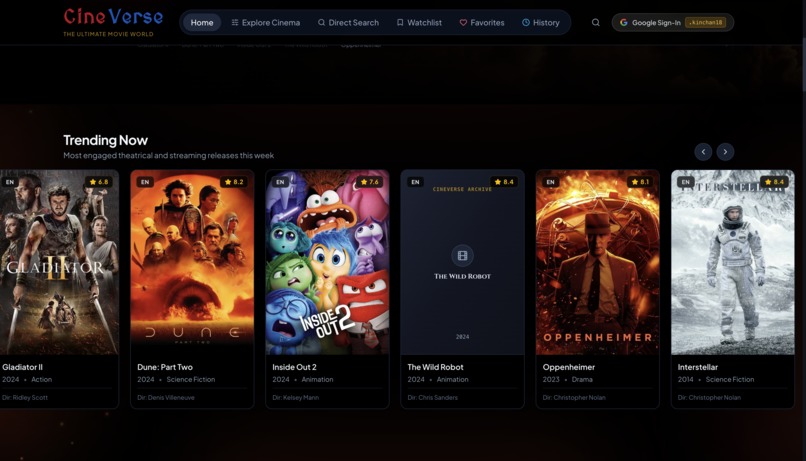Click the Trending Now heading
The image size is (806, 461).
(x=105, y=140)
